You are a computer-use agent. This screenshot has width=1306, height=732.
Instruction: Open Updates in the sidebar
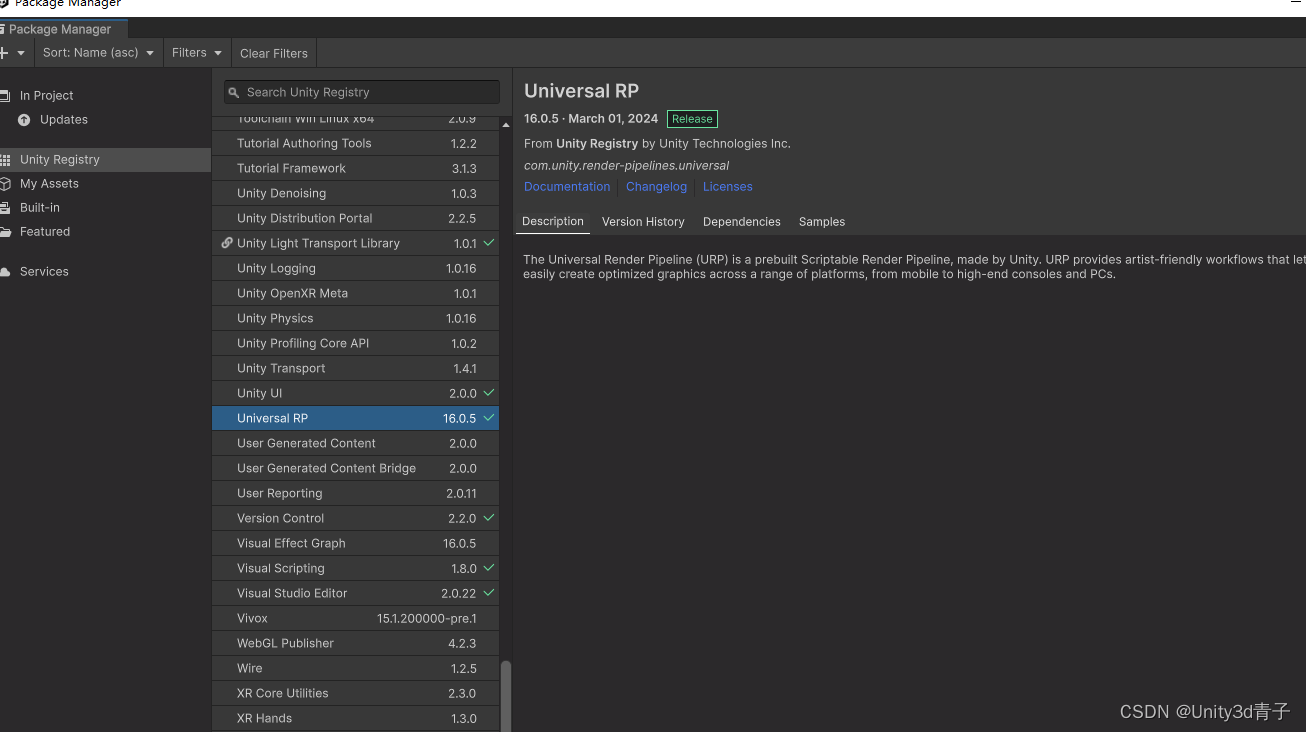tap(105, 119)
